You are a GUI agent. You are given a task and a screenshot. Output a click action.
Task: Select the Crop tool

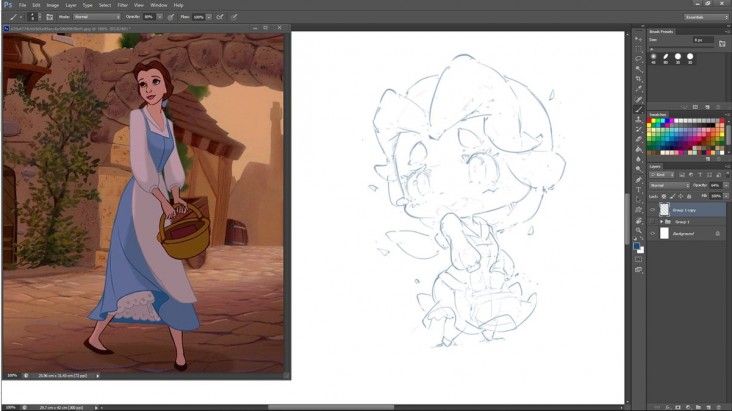(x=638, y=79)
